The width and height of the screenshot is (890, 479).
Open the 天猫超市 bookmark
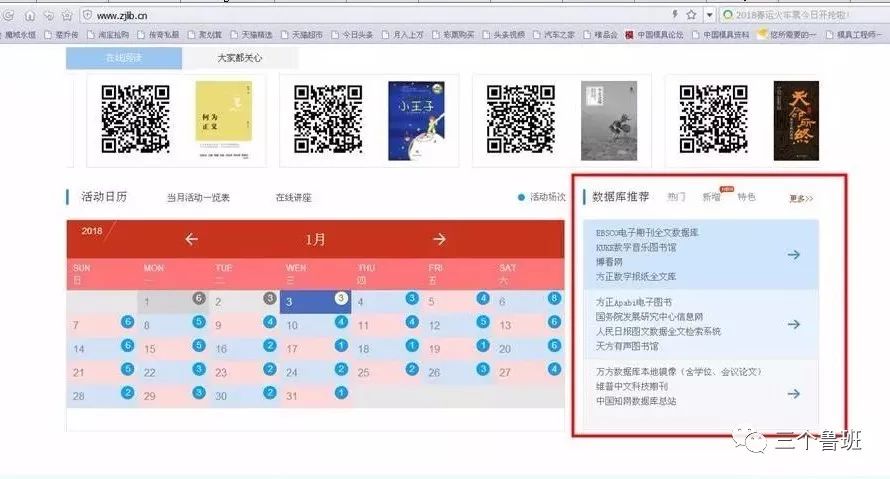pos(301,35)
